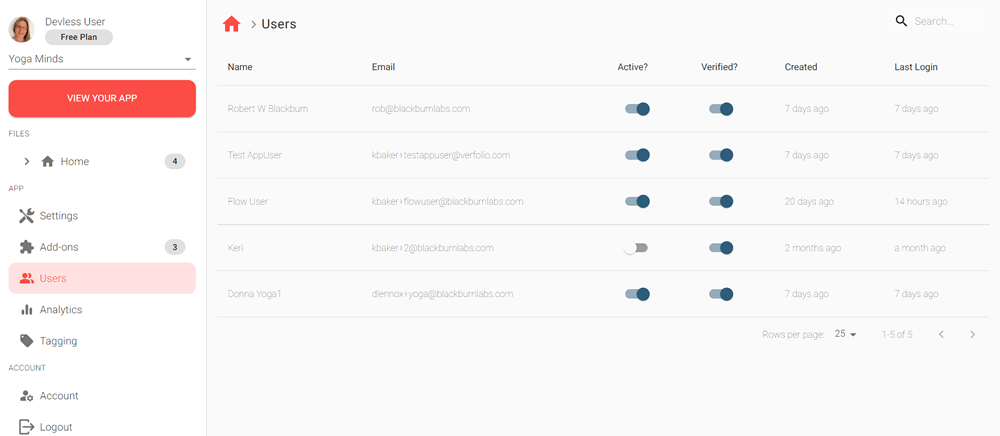Open the Rows per page dropdown
Image resolution: width=1000 pixels, height=436 pixels.
click(846, 334)
